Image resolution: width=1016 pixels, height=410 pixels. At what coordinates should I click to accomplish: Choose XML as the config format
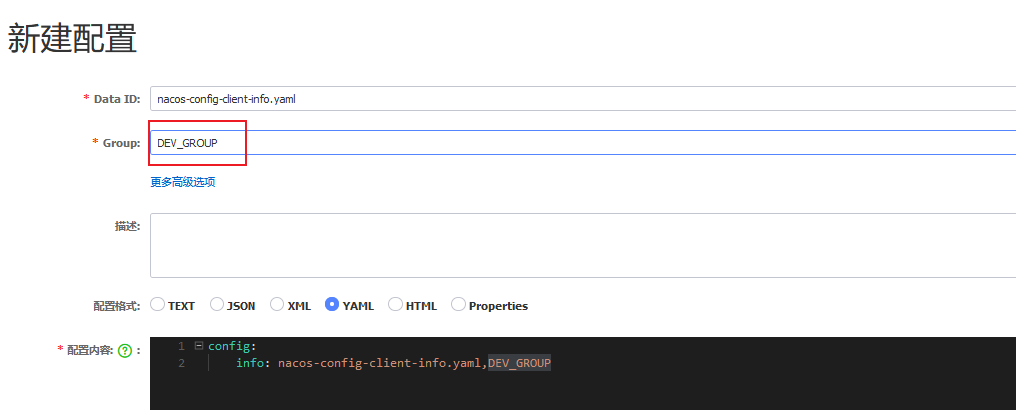point(277,305)
